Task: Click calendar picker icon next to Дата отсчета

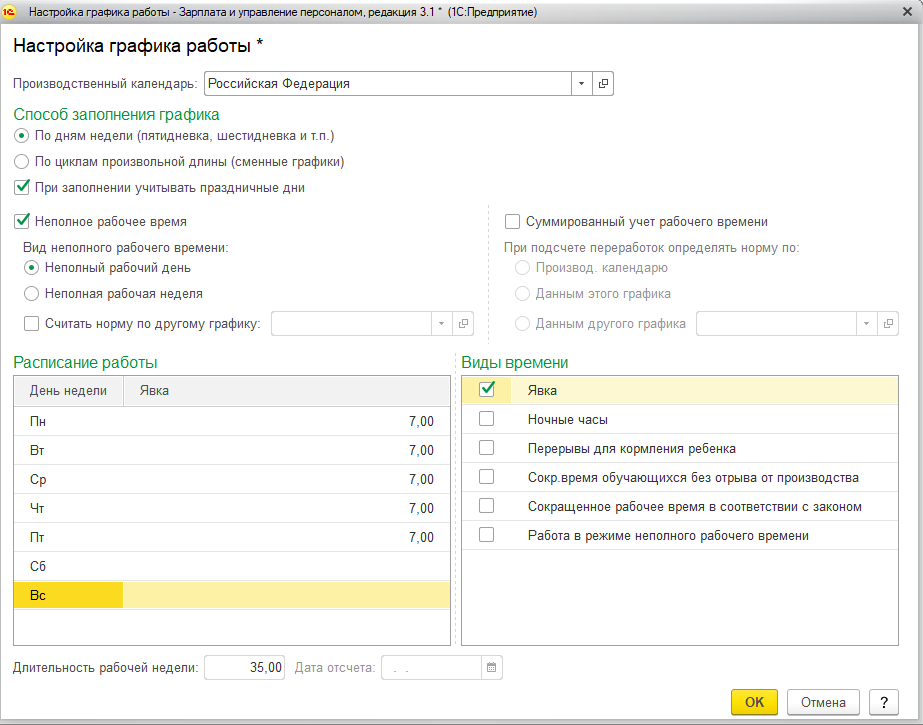Action: point(491,667)
